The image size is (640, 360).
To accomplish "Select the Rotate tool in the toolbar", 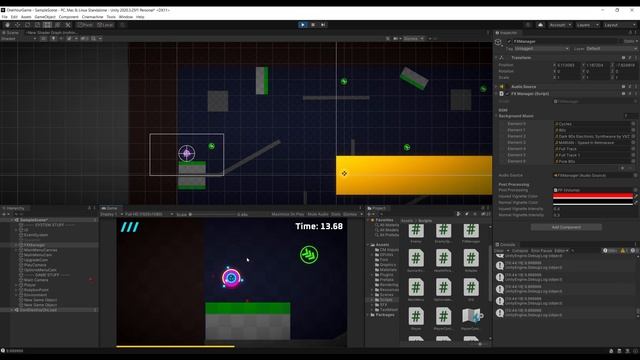I will coord(27,25).
